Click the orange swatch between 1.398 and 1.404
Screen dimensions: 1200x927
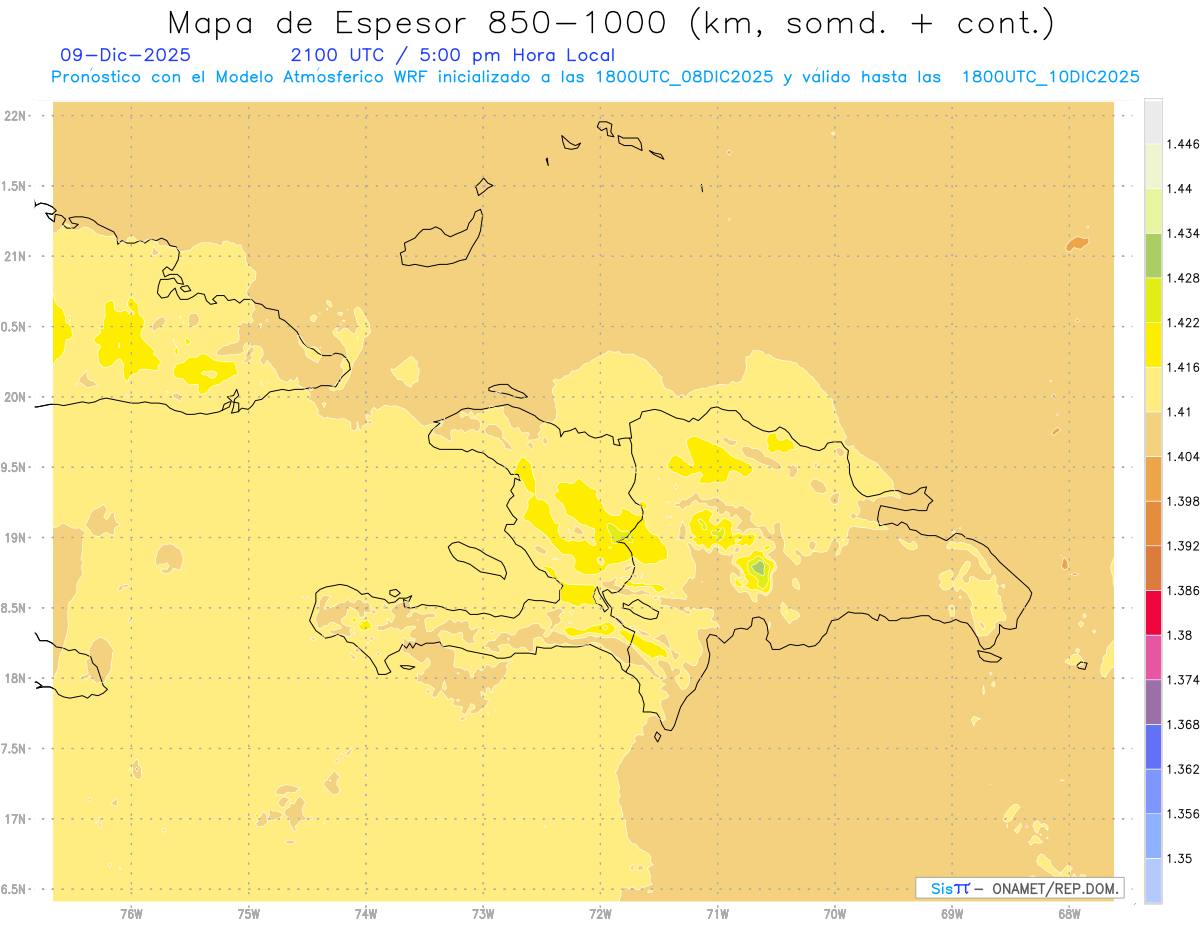[1153, 478]
